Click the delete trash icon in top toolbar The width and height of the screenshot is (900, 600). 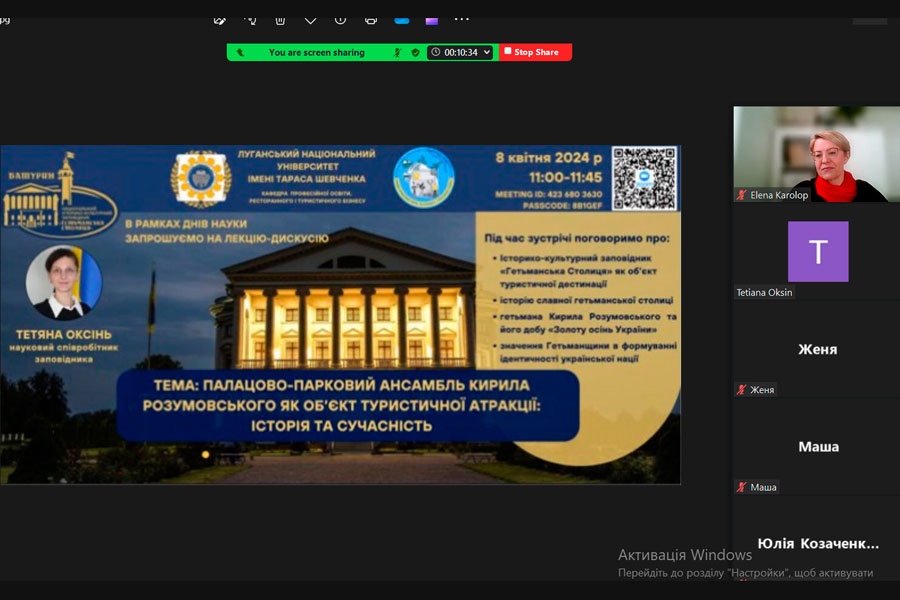coord(280,20)
